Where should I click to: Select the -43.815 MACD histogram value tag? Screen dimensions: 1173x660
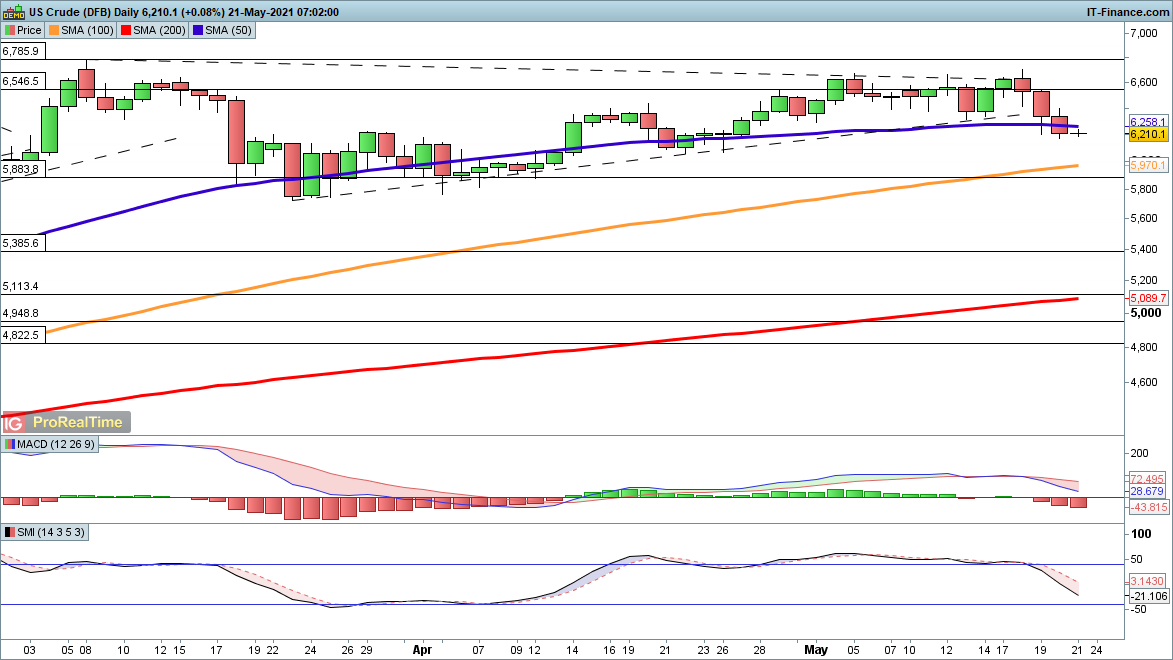[1148, 508]
